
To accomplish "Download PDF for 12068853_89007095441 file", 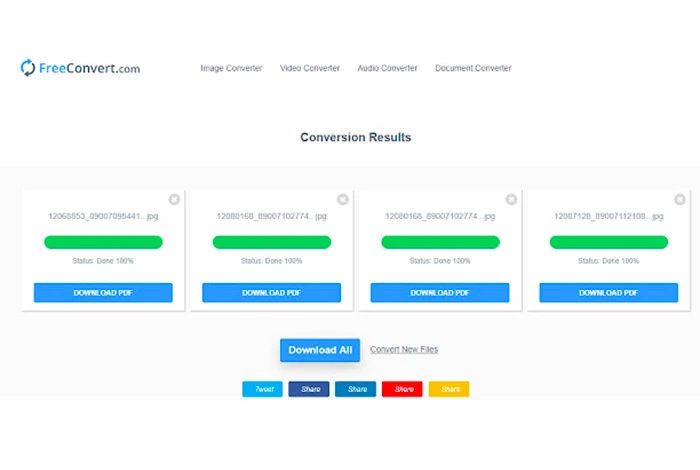I will tap(103, 292).
